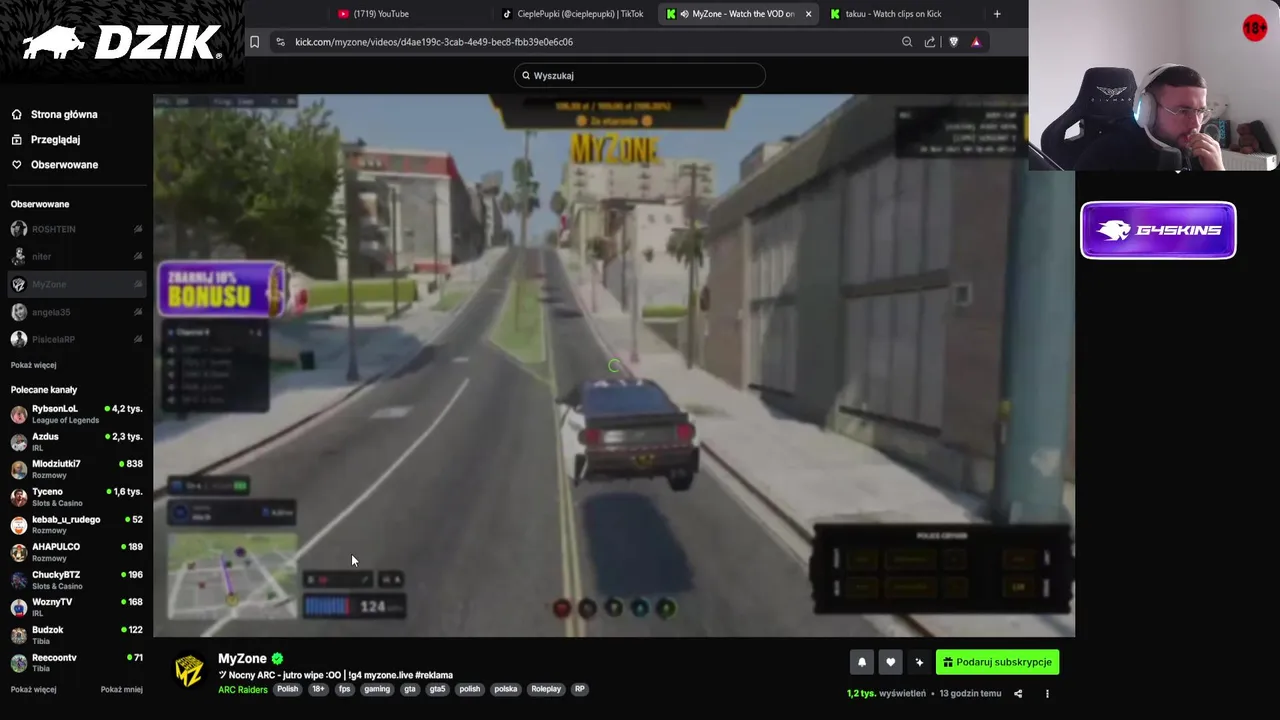Open recommended channel WoznyTV
The width and height of the screenshot is (1280, 720).
coord(77,607)
